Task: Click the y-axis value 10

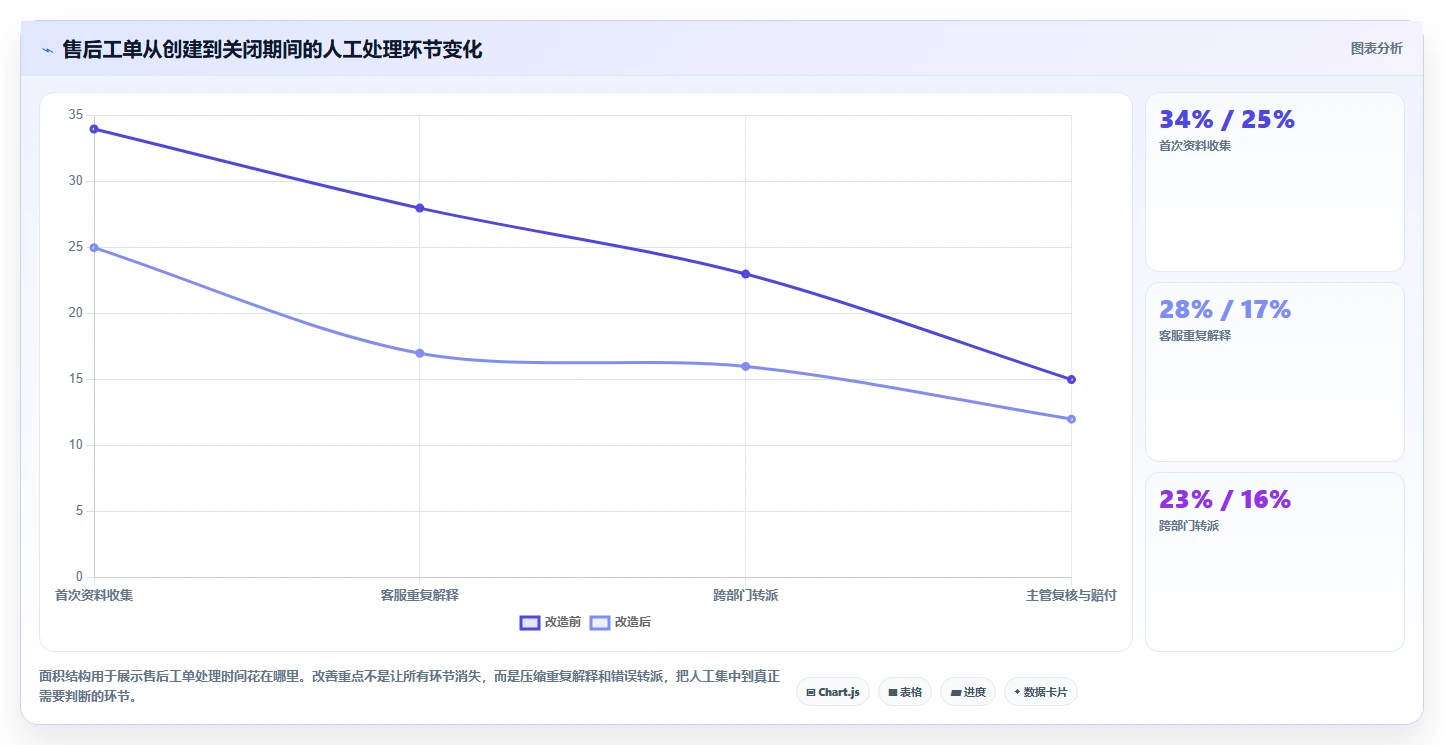Action: 76,445
